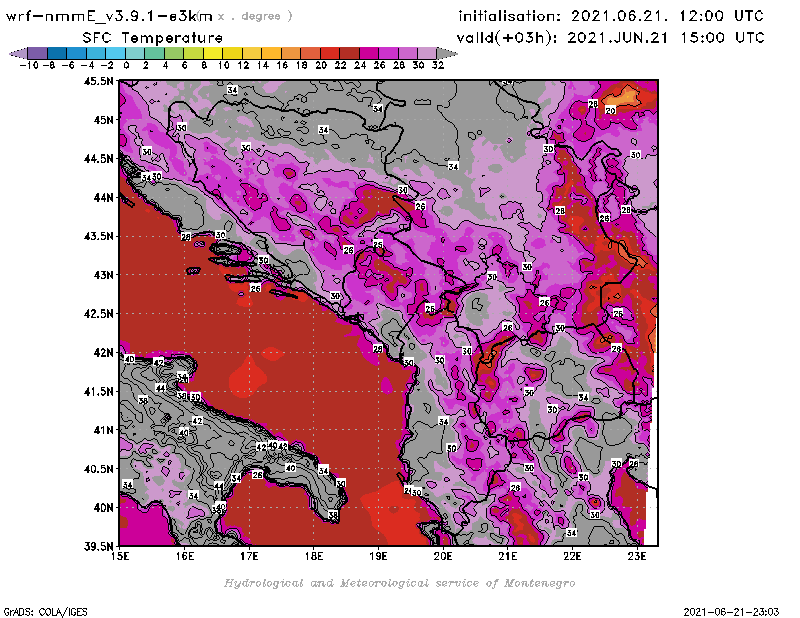
Task: Click the legend swatch between 22 and 24
Action: pyautogui.click(x=349, y=54)
